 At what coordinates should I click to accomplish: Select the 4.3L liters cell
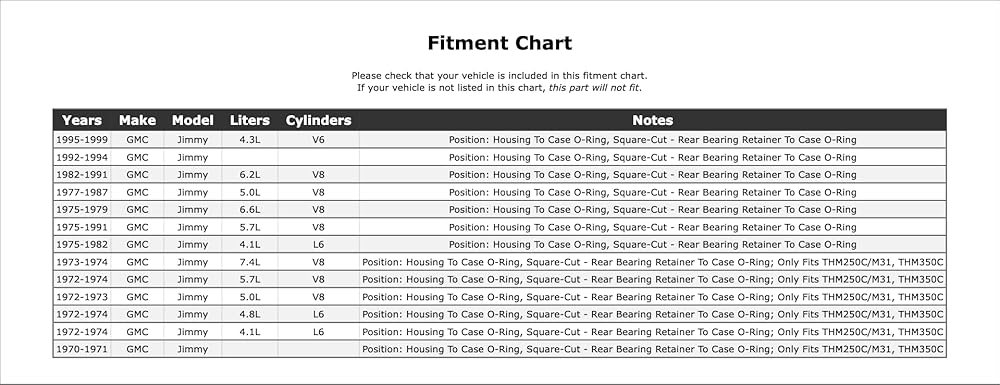click(249, 140)
